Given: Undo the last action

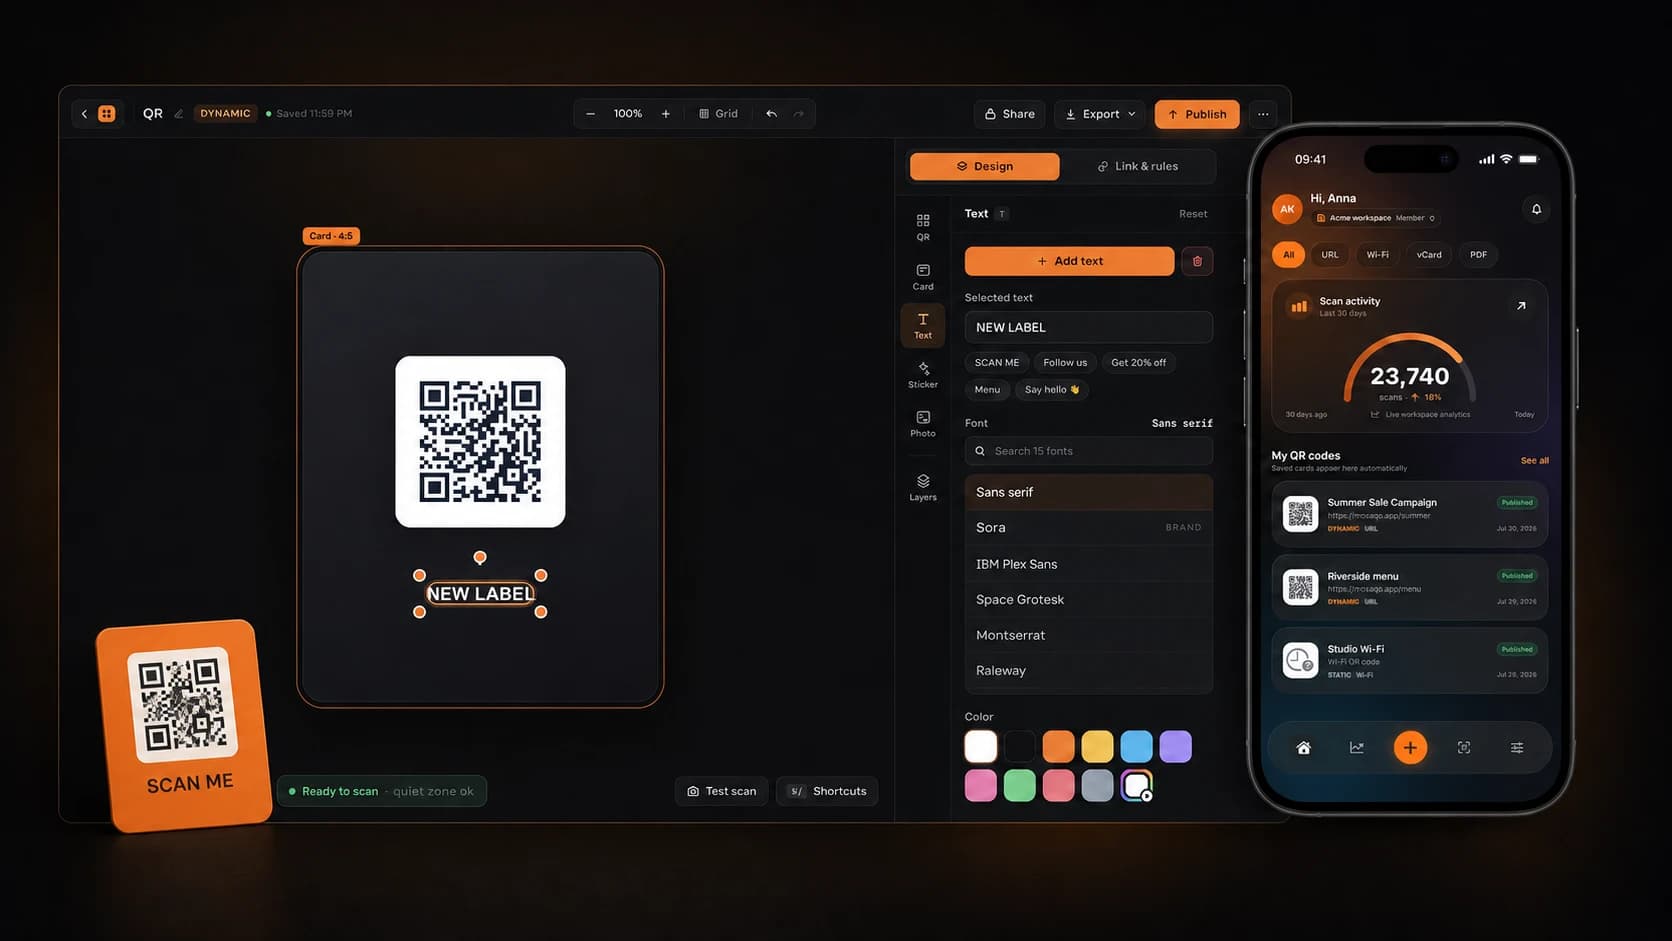Looking at the screenshot, I should pyautogui.click(x=771, y=114).
